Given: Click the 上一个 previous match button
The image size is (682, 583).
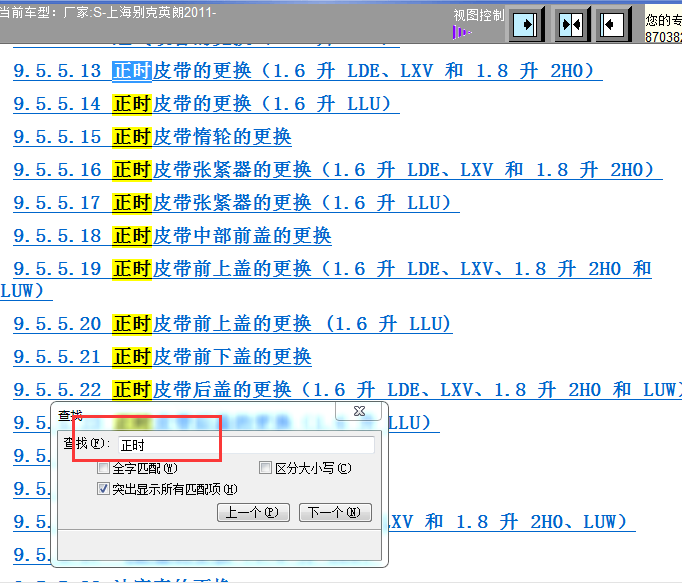Looking at the screenshot, I should coord(253,513).
